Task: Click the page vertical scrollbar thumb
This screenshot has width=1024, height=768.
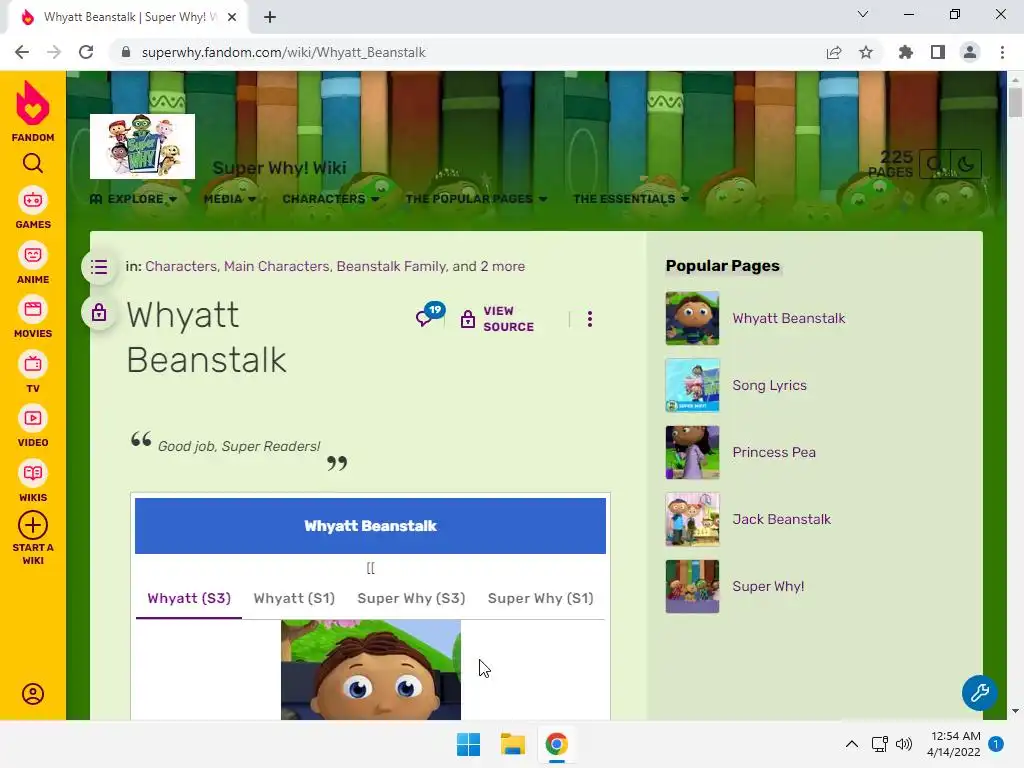Action: [x=1015, y=103]
